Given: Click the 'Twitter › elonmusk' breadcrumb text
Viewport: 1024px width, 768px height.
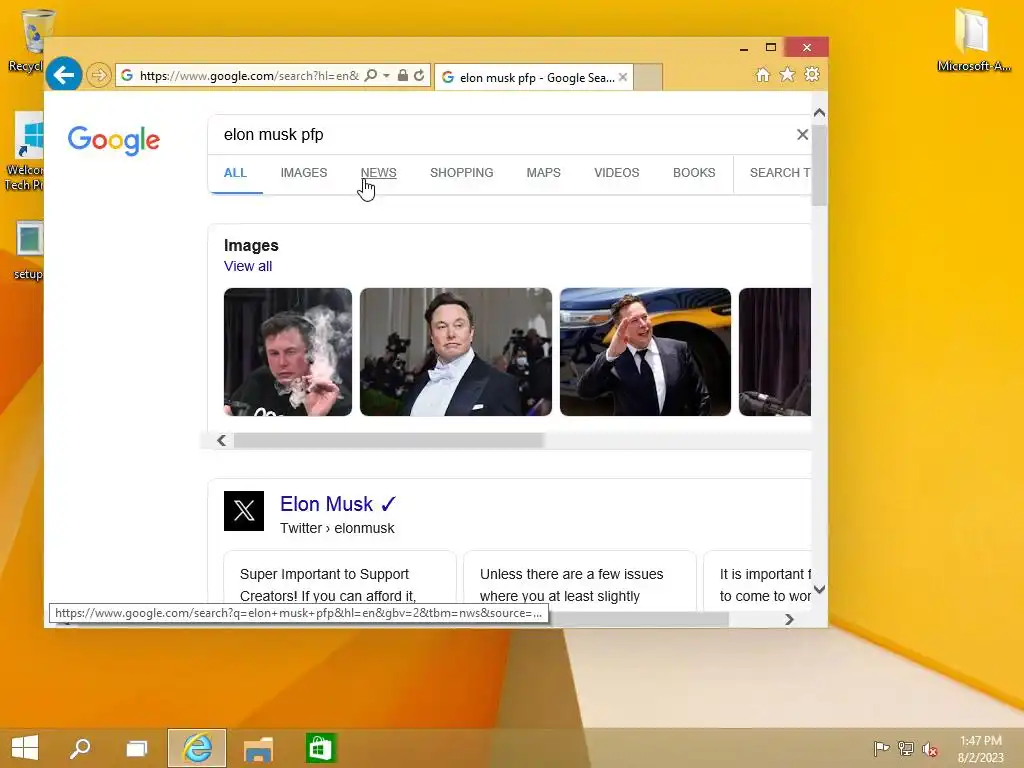Looking at the screenshot, I should [x=337, y=528].
